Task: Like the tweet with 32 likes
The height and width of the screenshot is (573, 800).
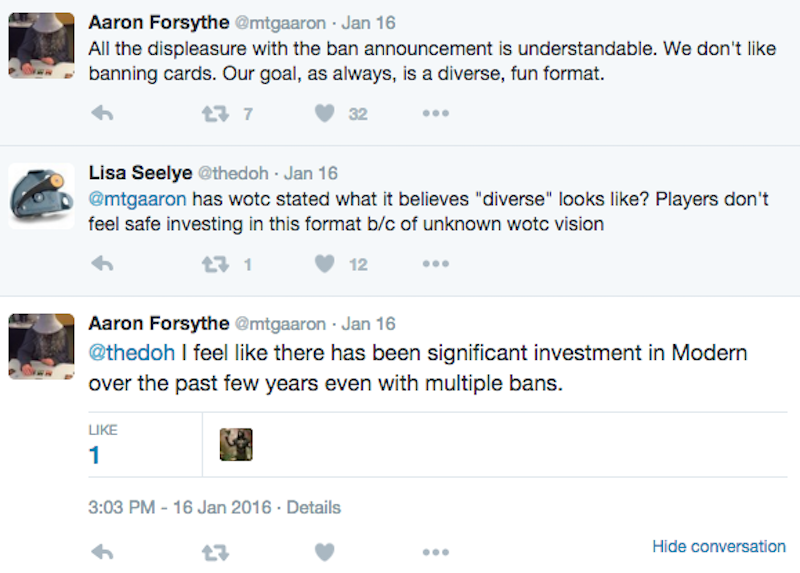Action: coord(324,113)
